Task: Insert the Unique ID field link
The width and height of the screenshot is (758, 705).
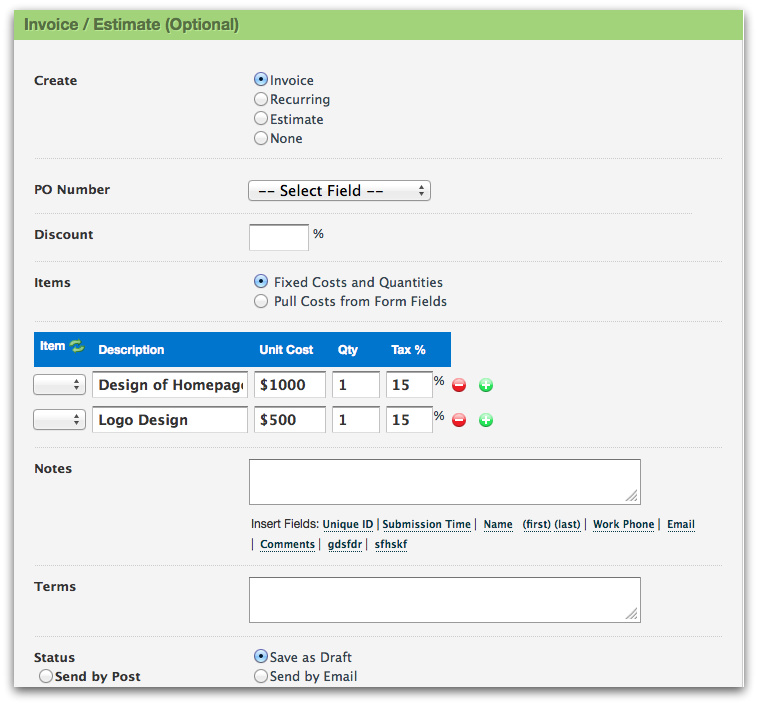Action: click(x=347, y=524)
